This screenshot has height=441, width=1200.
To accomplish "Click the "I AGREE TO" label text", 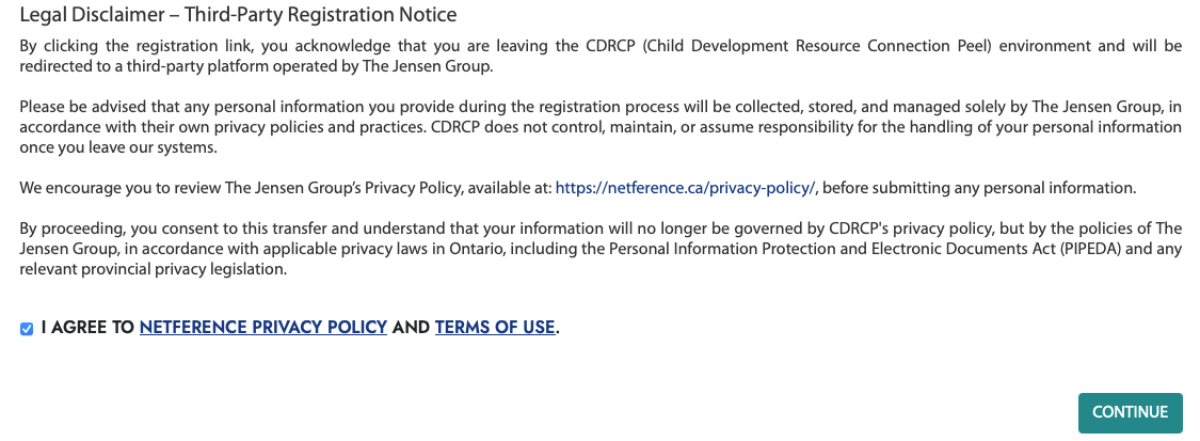I will pyautogui.click(x=88, y=327).
